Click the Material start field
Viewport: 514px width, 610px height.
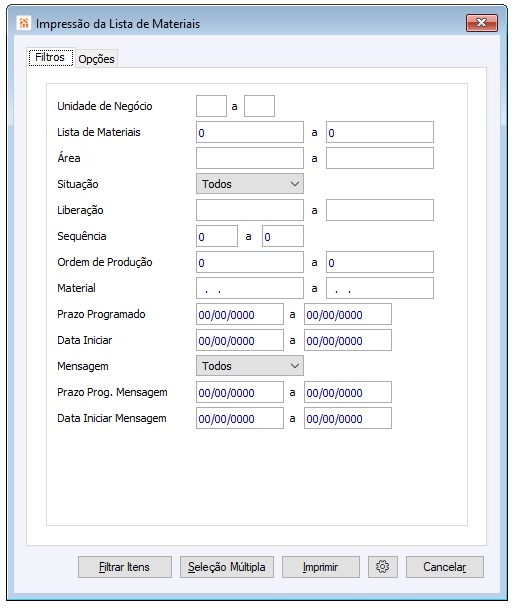tap(250, 288)
